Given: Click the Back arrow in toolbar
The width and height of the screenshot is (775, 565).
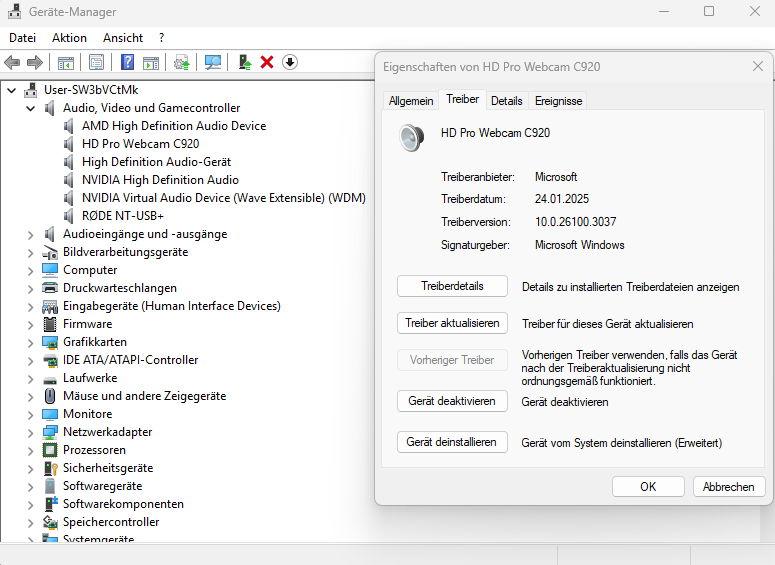Looking at the screenshot, I should [x=12, y=63].
